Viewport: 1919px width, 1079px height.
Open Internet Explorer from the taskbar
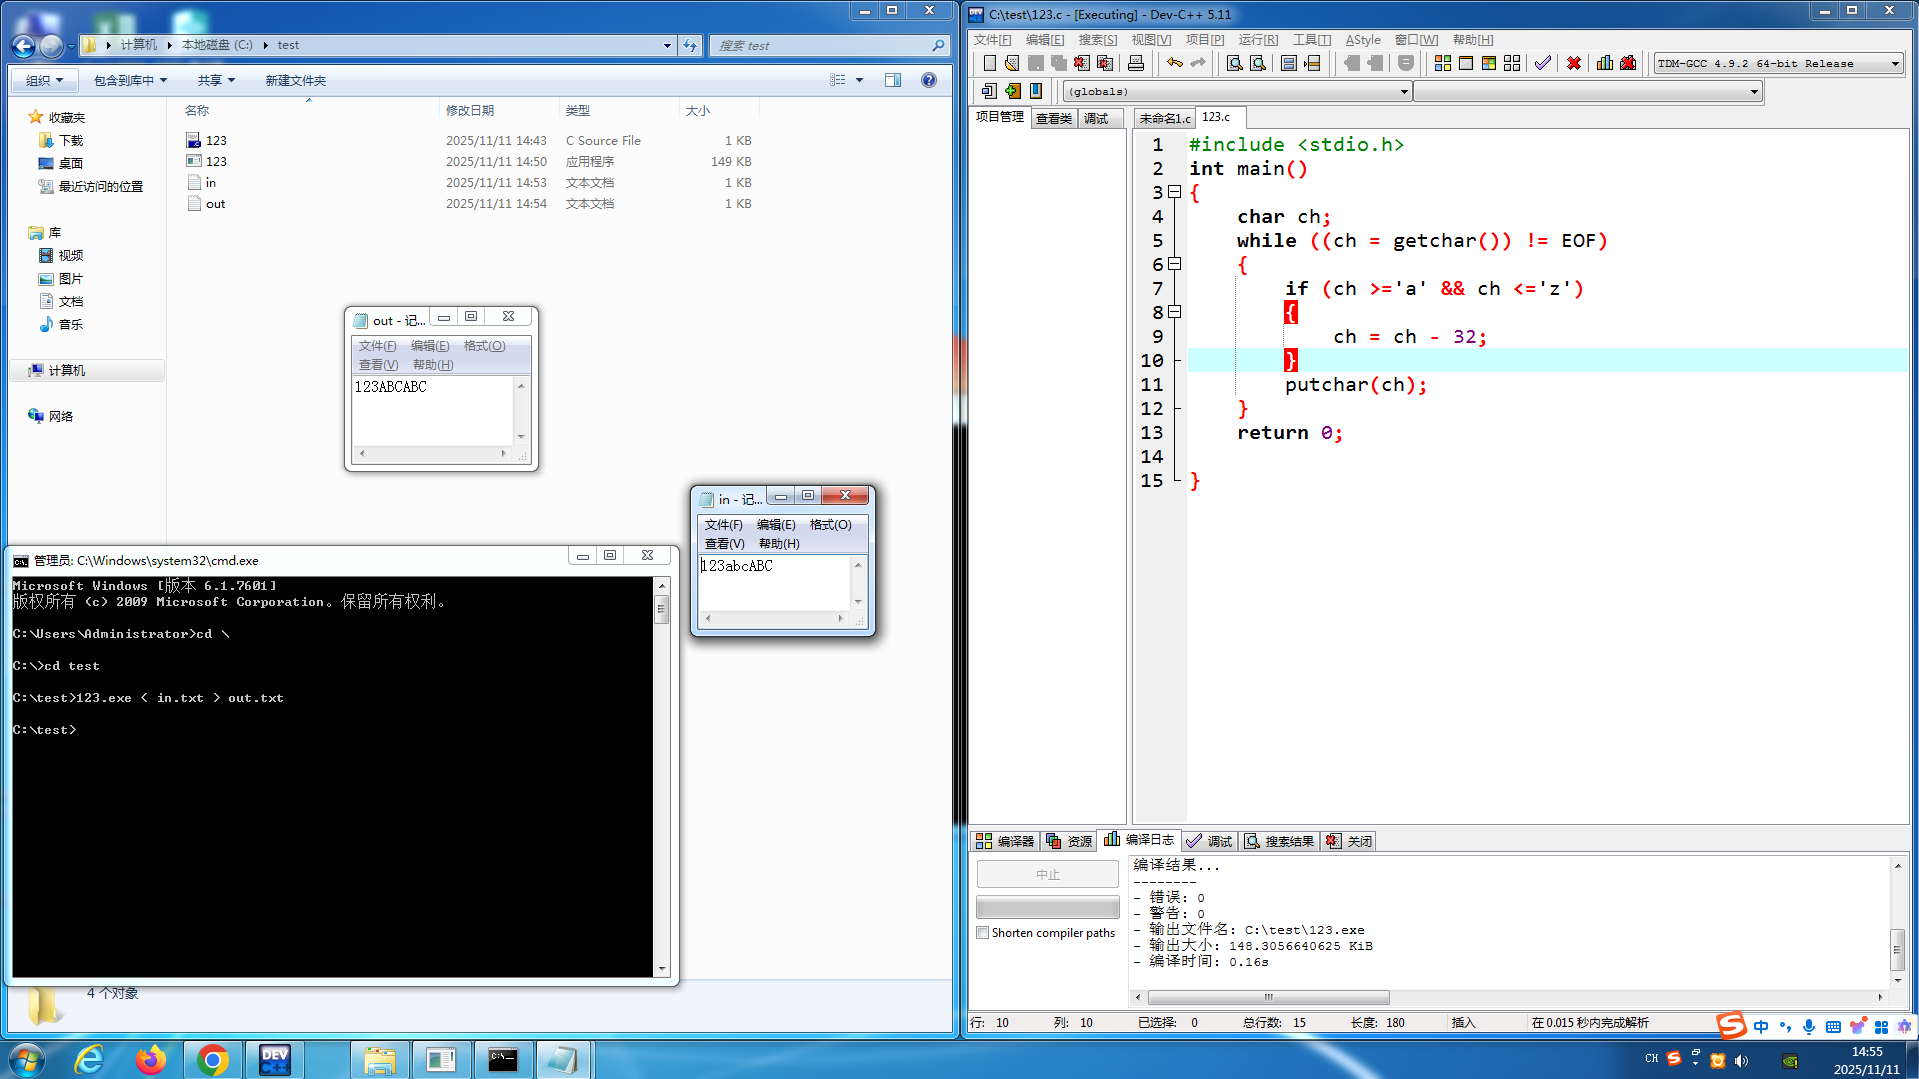pyautogui.click(x=89, y=1059)
